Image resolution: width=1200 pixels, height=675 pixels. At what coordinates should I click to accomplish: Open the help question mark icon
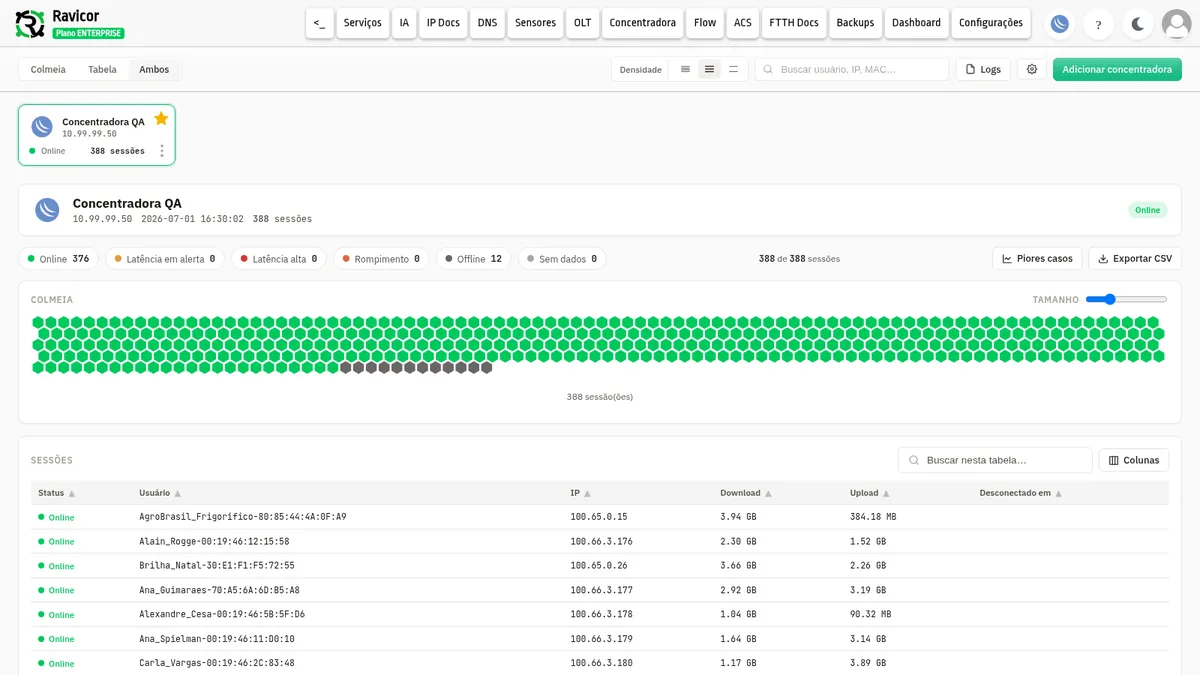coord(1099,24)
